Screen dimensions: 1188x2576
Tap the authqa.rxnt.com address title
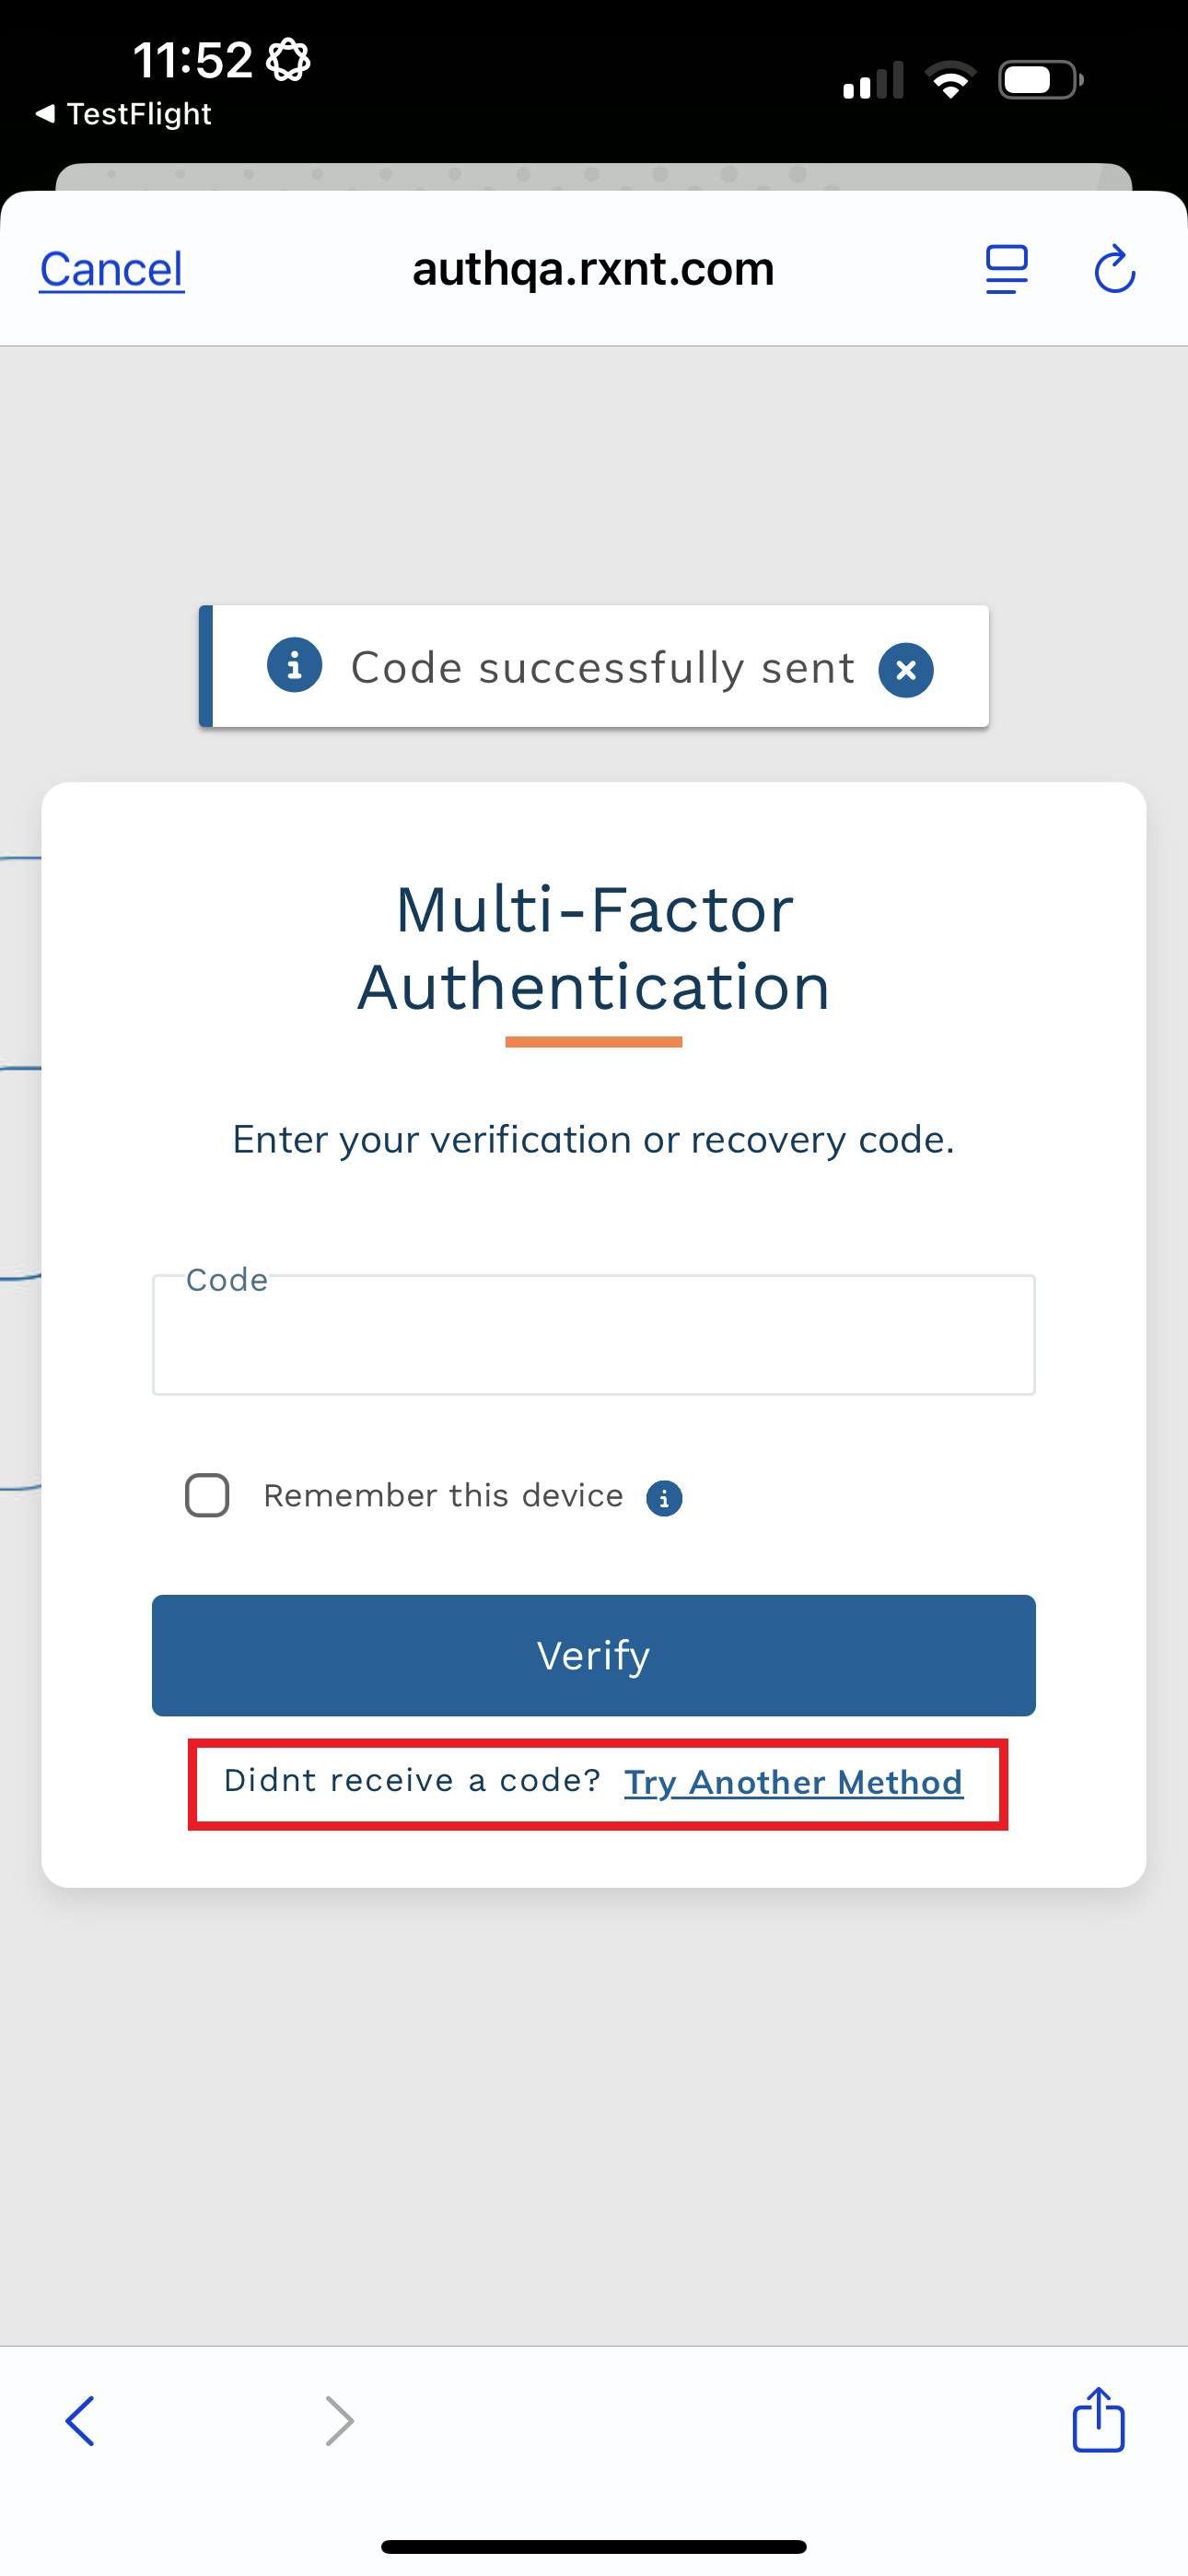click(x=593, y=269)
